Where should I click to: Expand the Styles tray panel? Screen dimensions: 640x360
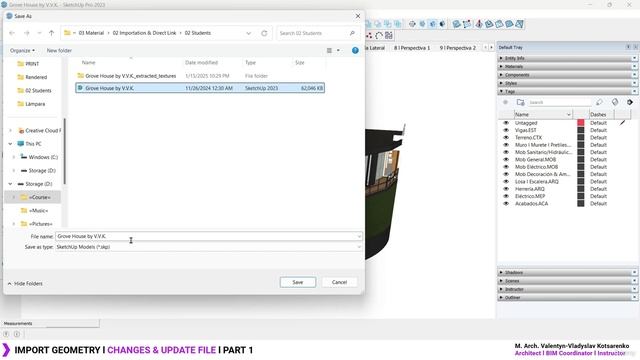(567, 83)
